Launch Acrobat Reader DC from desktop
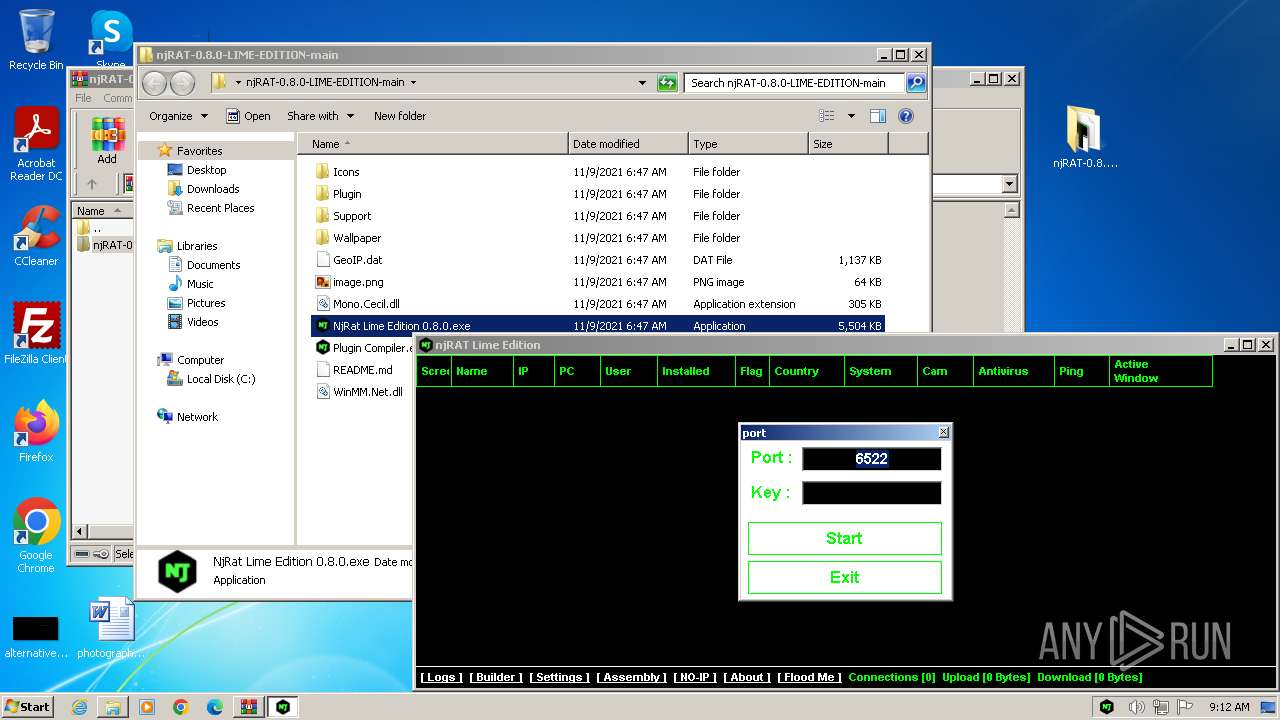This screenshot has height=720, width=1280. [36, 144]
